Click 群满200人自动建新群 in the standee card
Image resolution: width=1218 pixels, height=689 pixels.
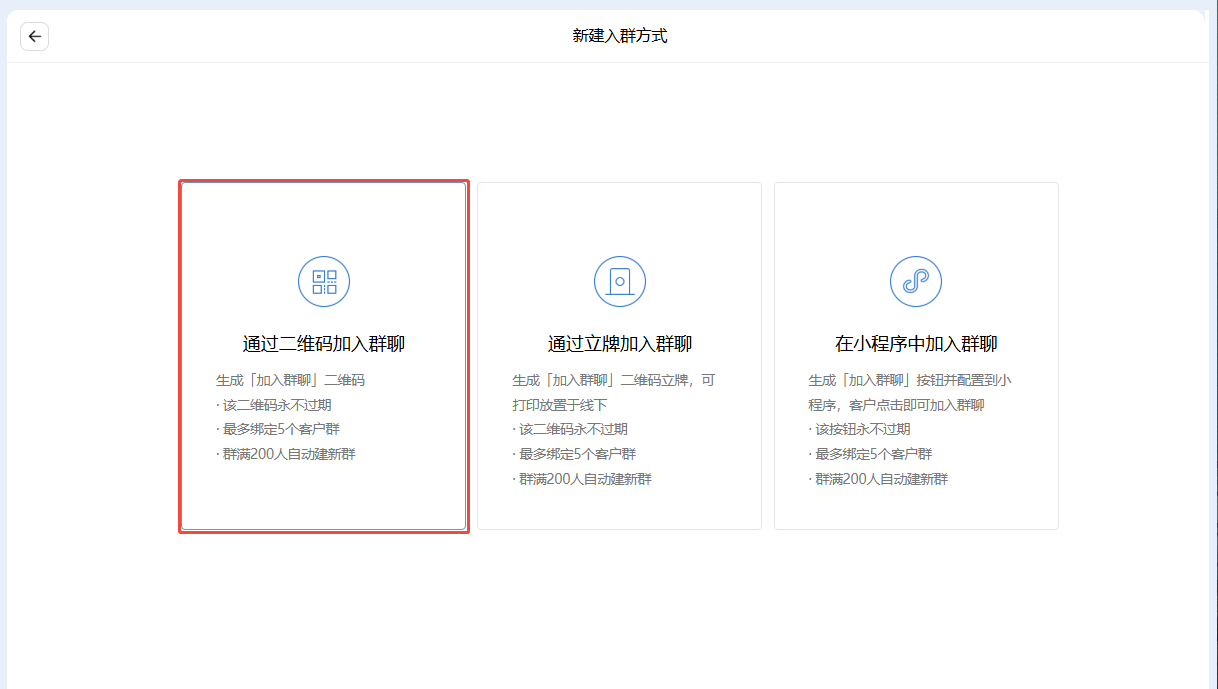[x=583, y=479]
